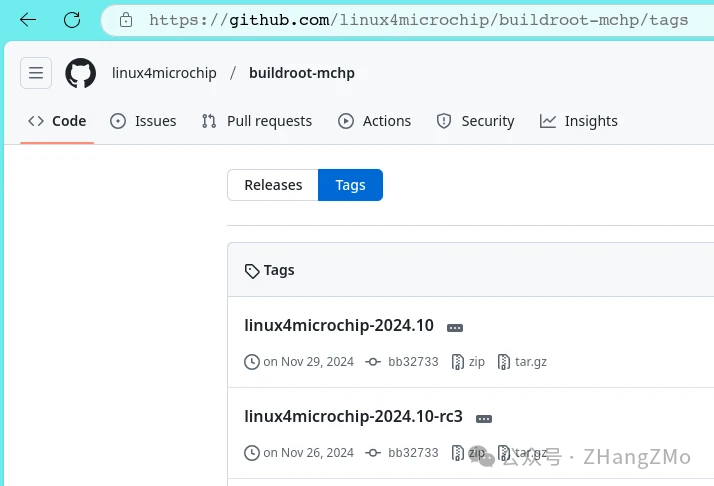Expand details ellipsis for linux4microchip-2024.10
714x486 pixels.
(455, 328)
